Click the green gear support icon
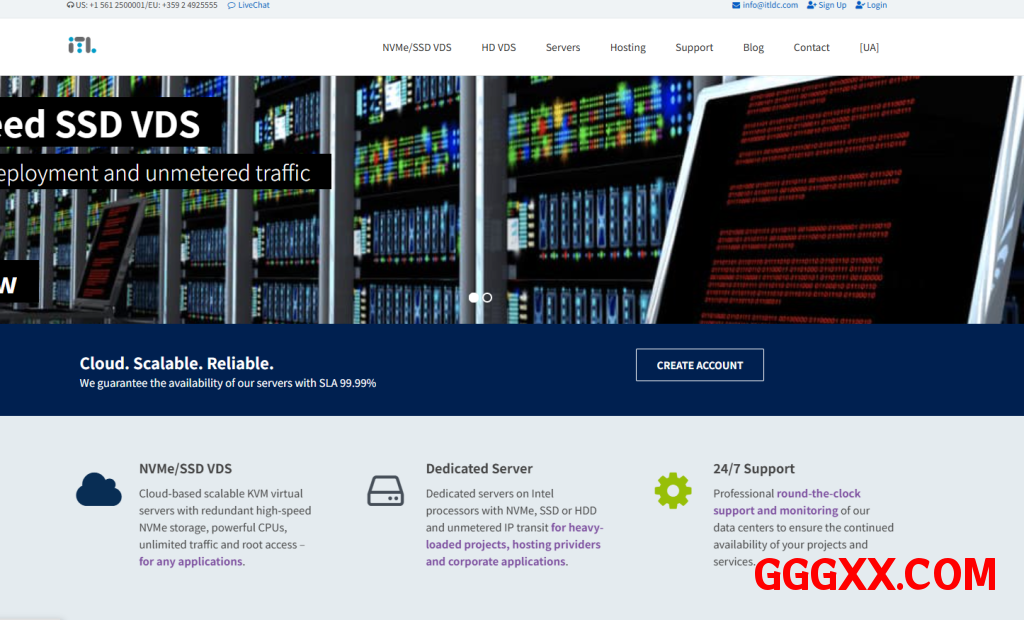The height and width of the screenshot is (620, 1024). coord(673,490)
